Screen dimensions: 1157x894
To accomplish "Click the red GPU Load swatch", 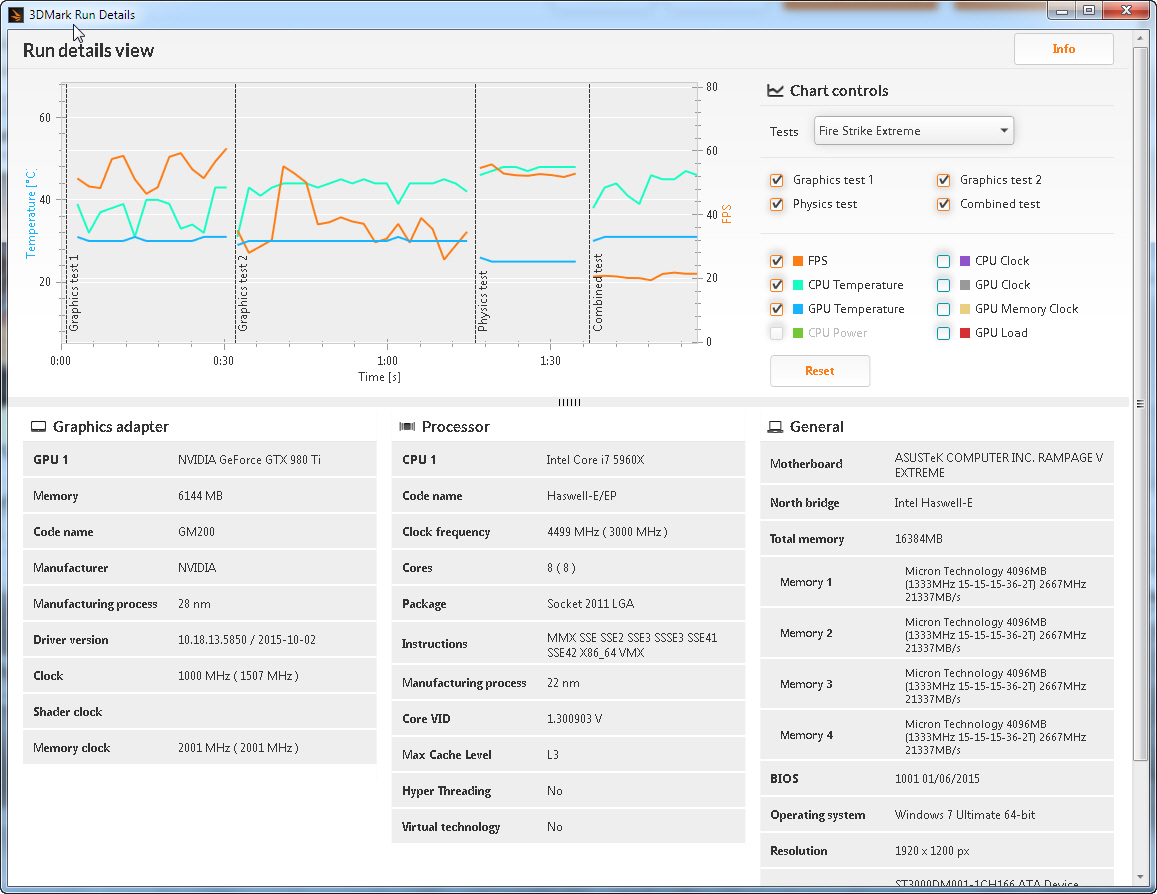I will [964, 333].
